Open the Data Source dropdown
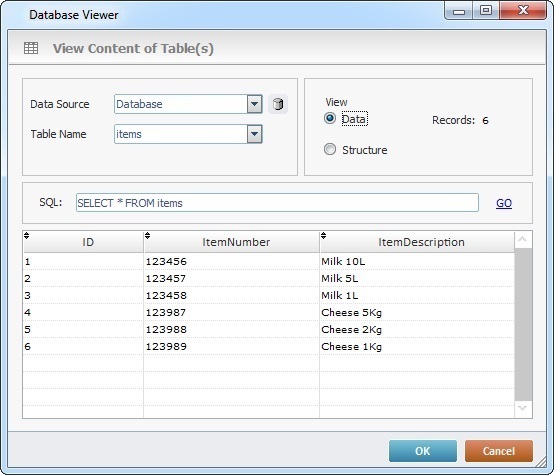Image resolution: width=554 pixels, height=475 pixels. click(254, 104)
